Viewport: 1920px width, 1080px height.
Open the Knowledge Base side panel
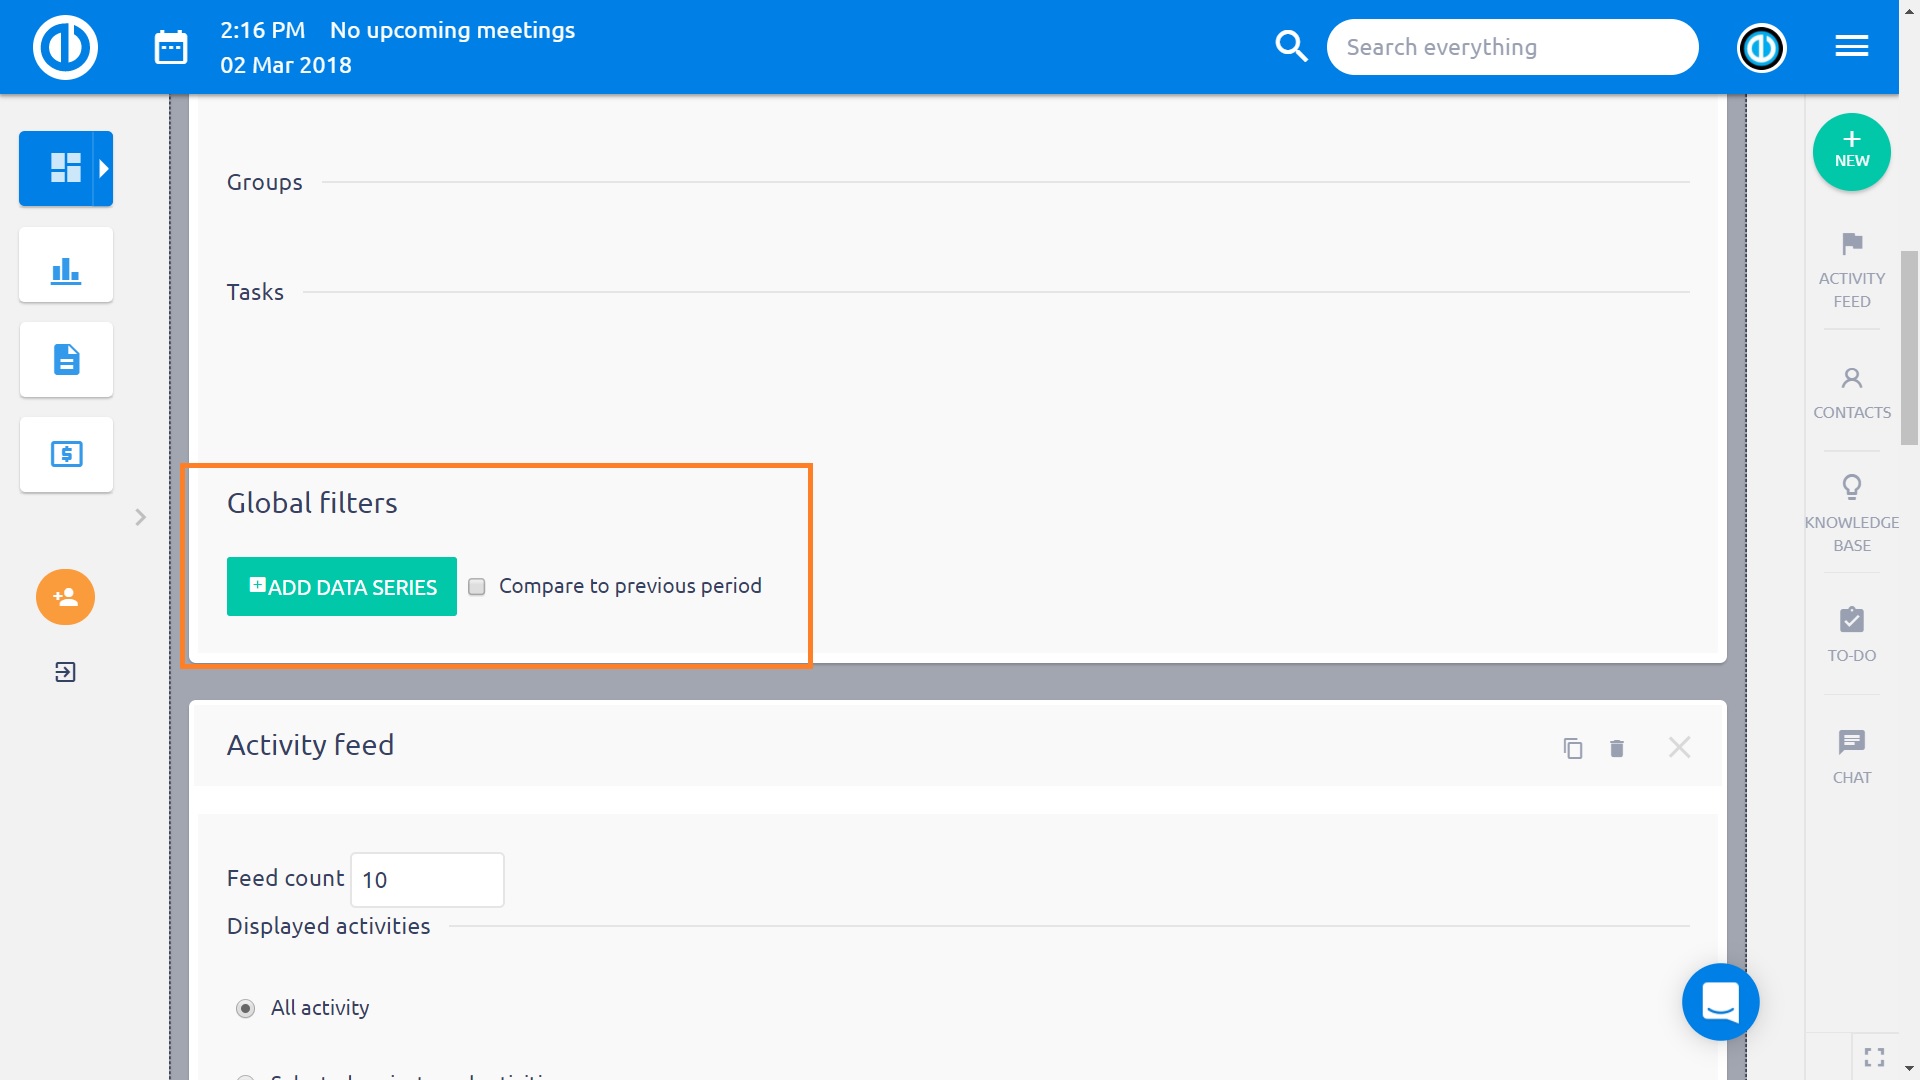coord(1851,514)
